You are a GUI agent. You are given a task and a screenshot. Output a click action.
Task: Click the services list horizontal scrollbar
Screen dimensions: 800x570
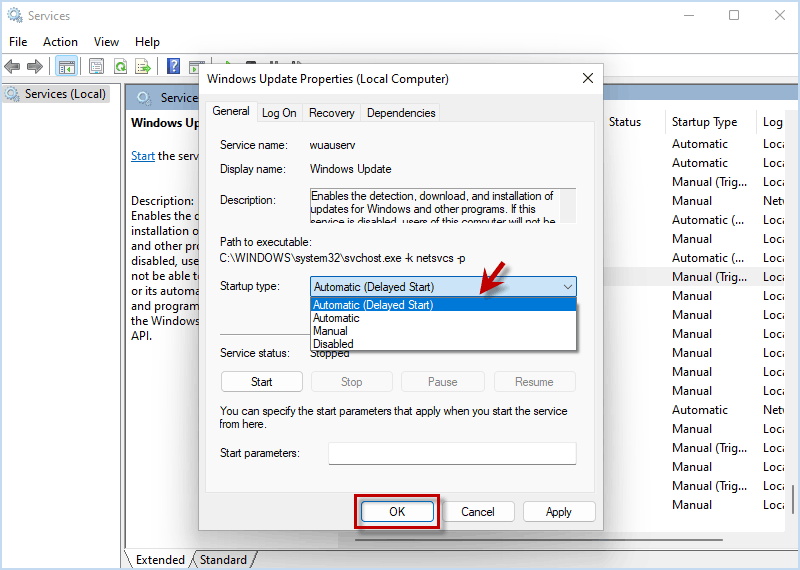point(539,539)
